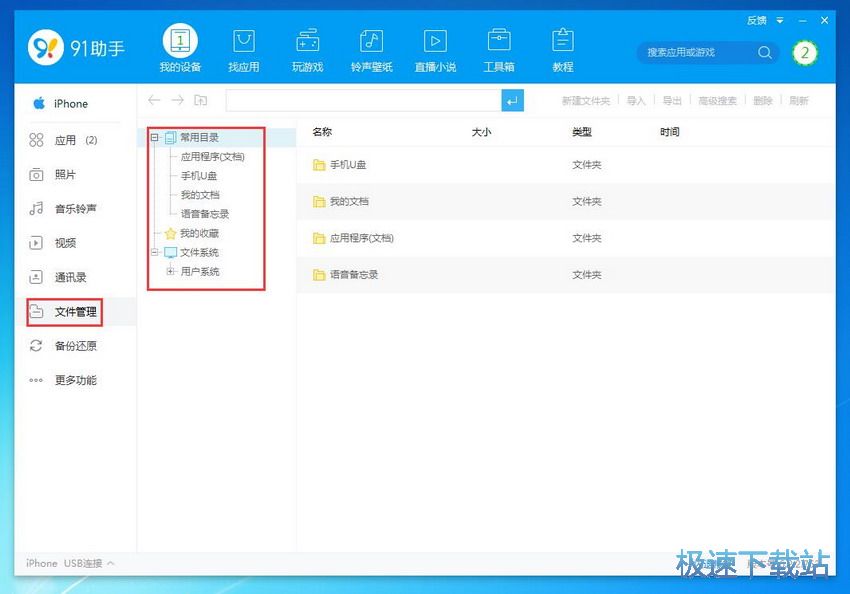Go forward with the right arrow
This screenshot has height=594, width=850.
click(x=177, y=100)
